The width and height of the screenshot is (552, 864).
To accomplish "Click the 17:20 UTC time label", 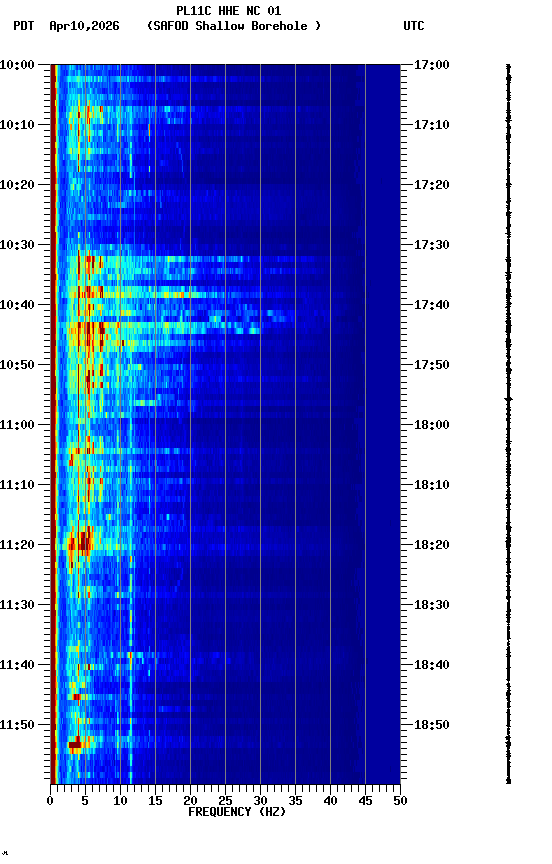I will 432,185.
